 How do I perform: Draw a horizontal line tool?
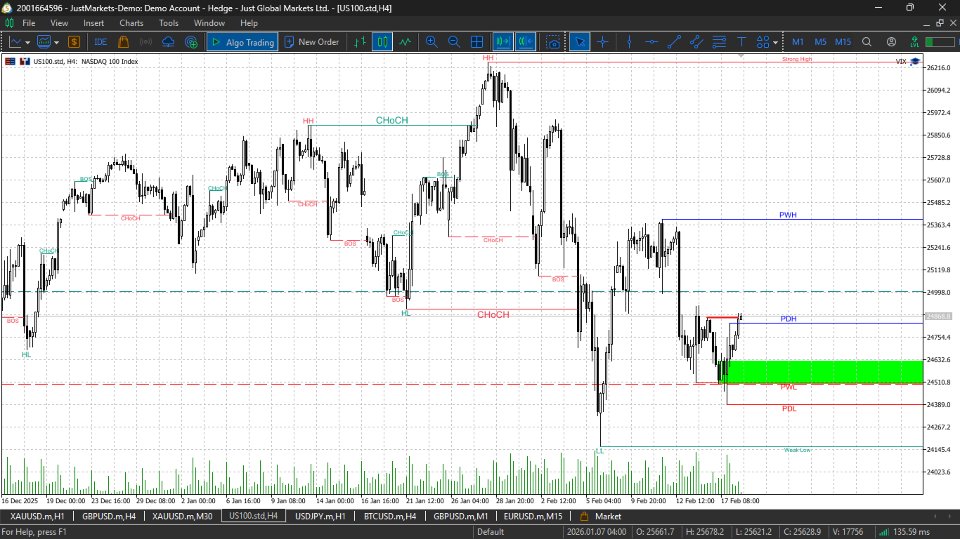click(651, 42)
